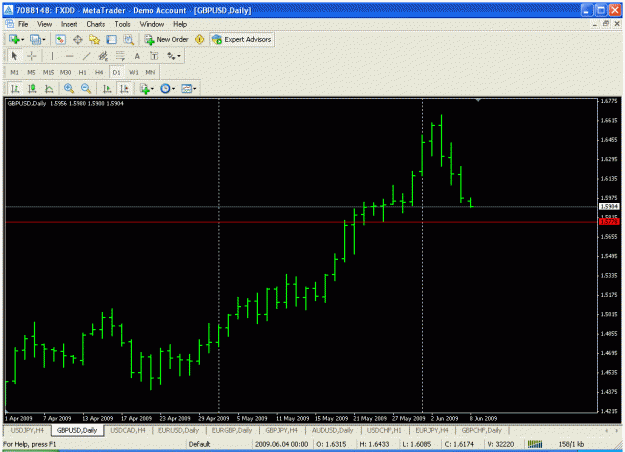Toggle chart Auto Scroll
The image size is (625, 452).
[x=107, y=88]
